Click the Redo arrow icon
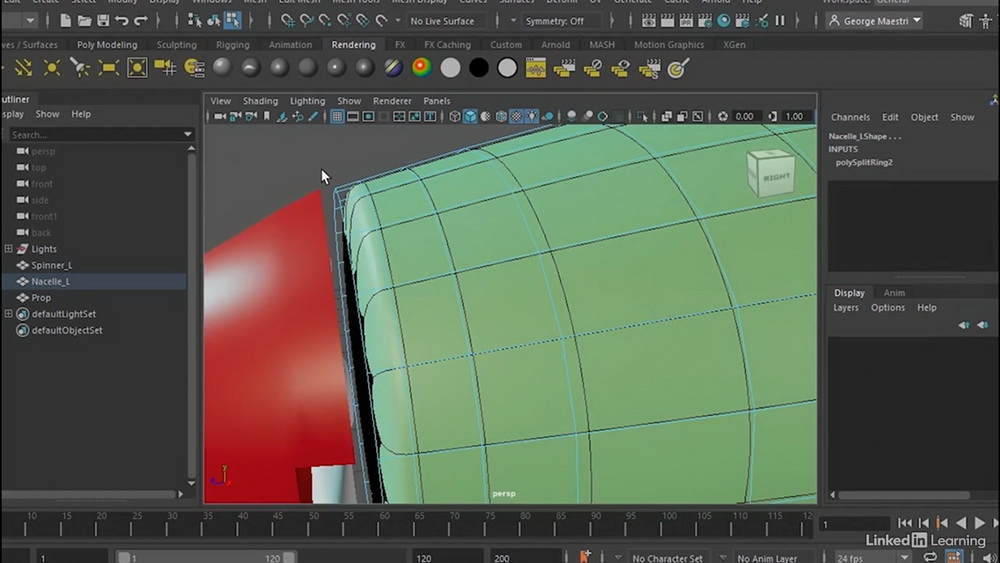The height and width of the screenshot is (563, 1000). (140, 21)
